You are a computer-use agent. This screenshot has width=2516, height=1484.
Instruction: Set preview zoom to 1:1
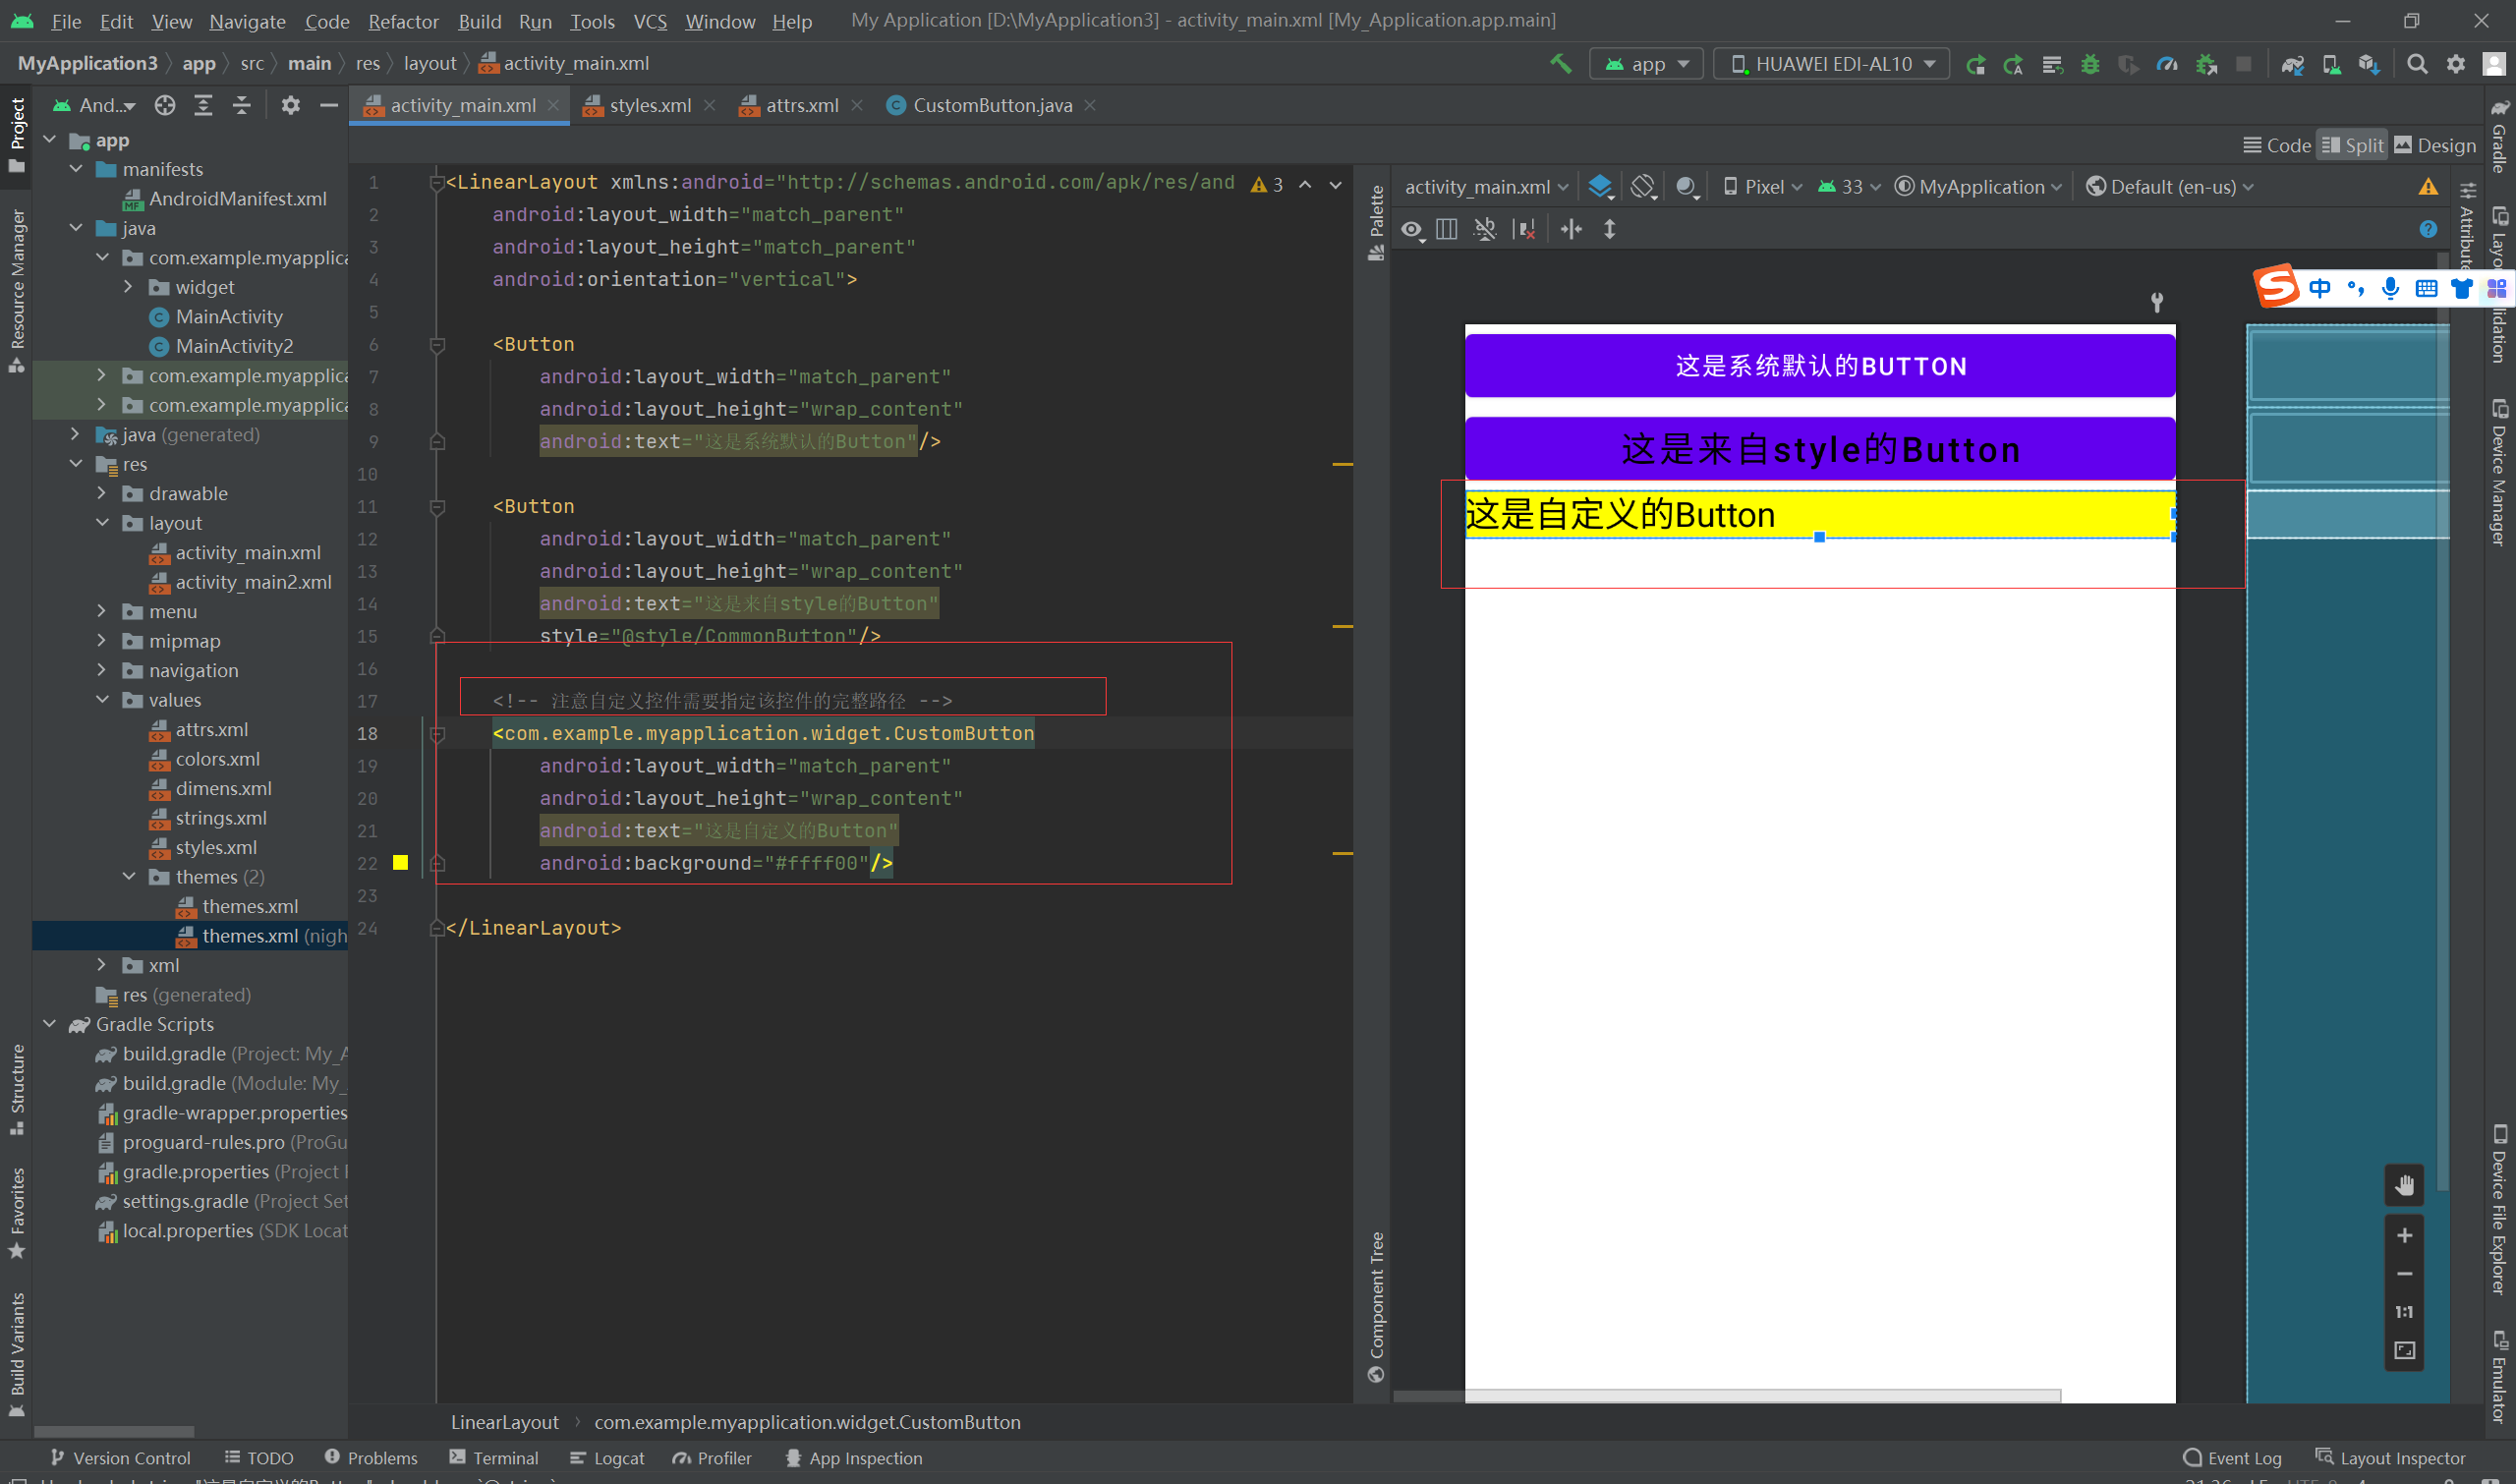[2404, 1312]
